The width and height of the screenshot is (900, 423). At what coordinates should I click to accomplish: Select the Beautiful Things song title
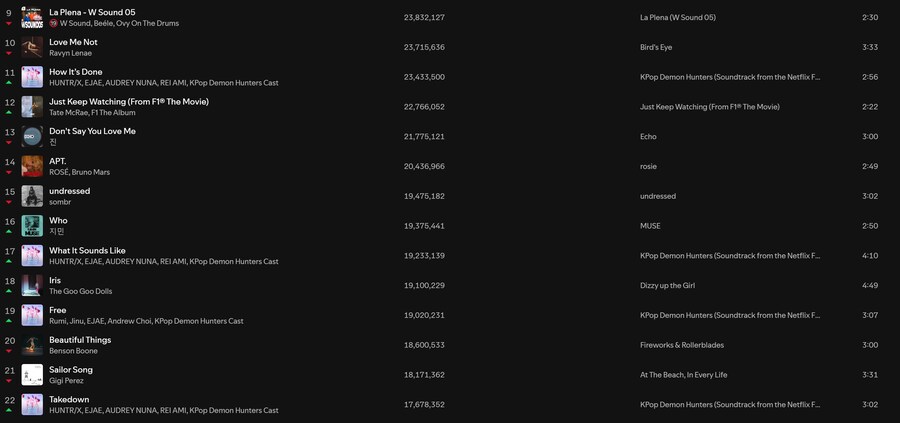(x=80, y=340)
